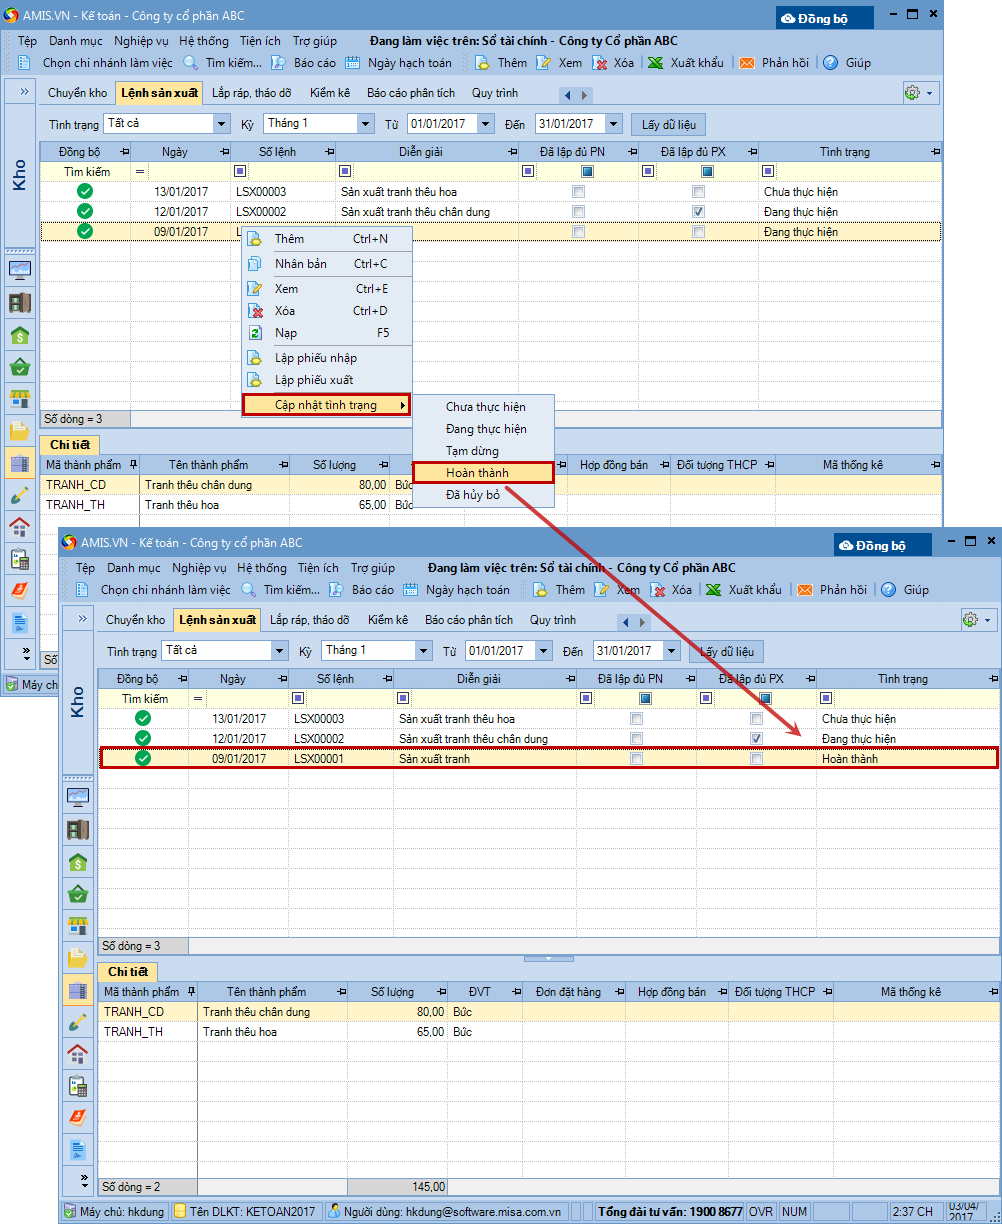Viewport: 1002px width, 1224px height.
Task: Expand the Kho sidebar using the front window's double-arrow
Action: 78,620
